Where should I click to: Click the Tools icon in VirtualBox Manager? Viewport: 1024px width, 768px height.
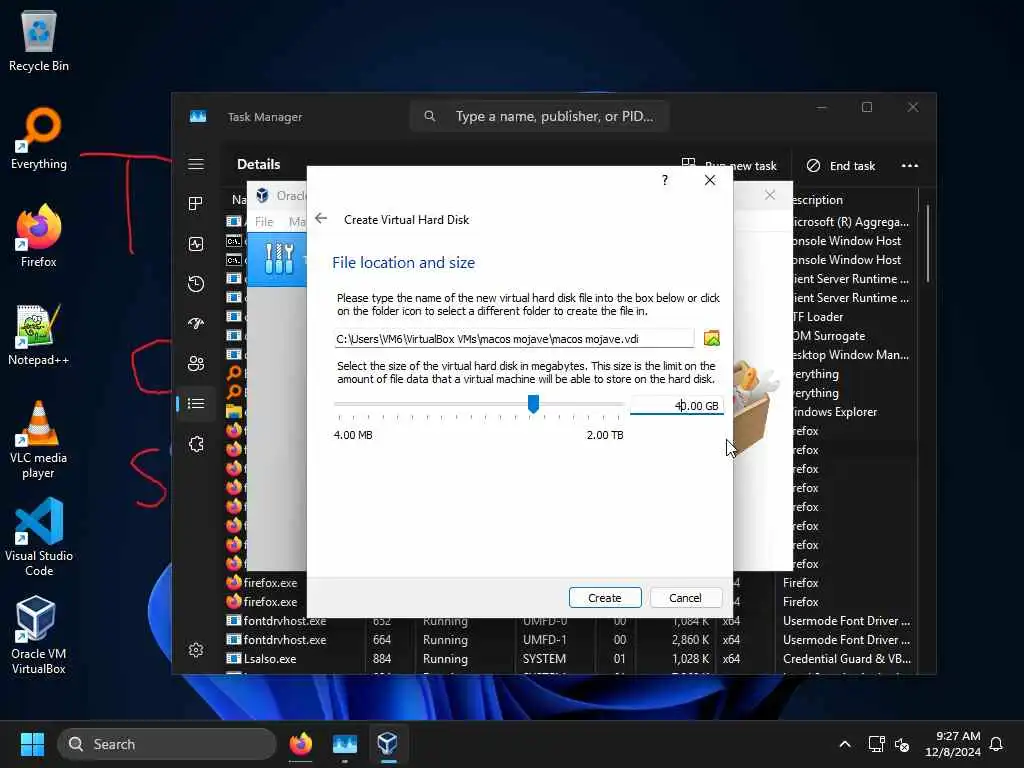pyautogui.click(x=279, y=259)
